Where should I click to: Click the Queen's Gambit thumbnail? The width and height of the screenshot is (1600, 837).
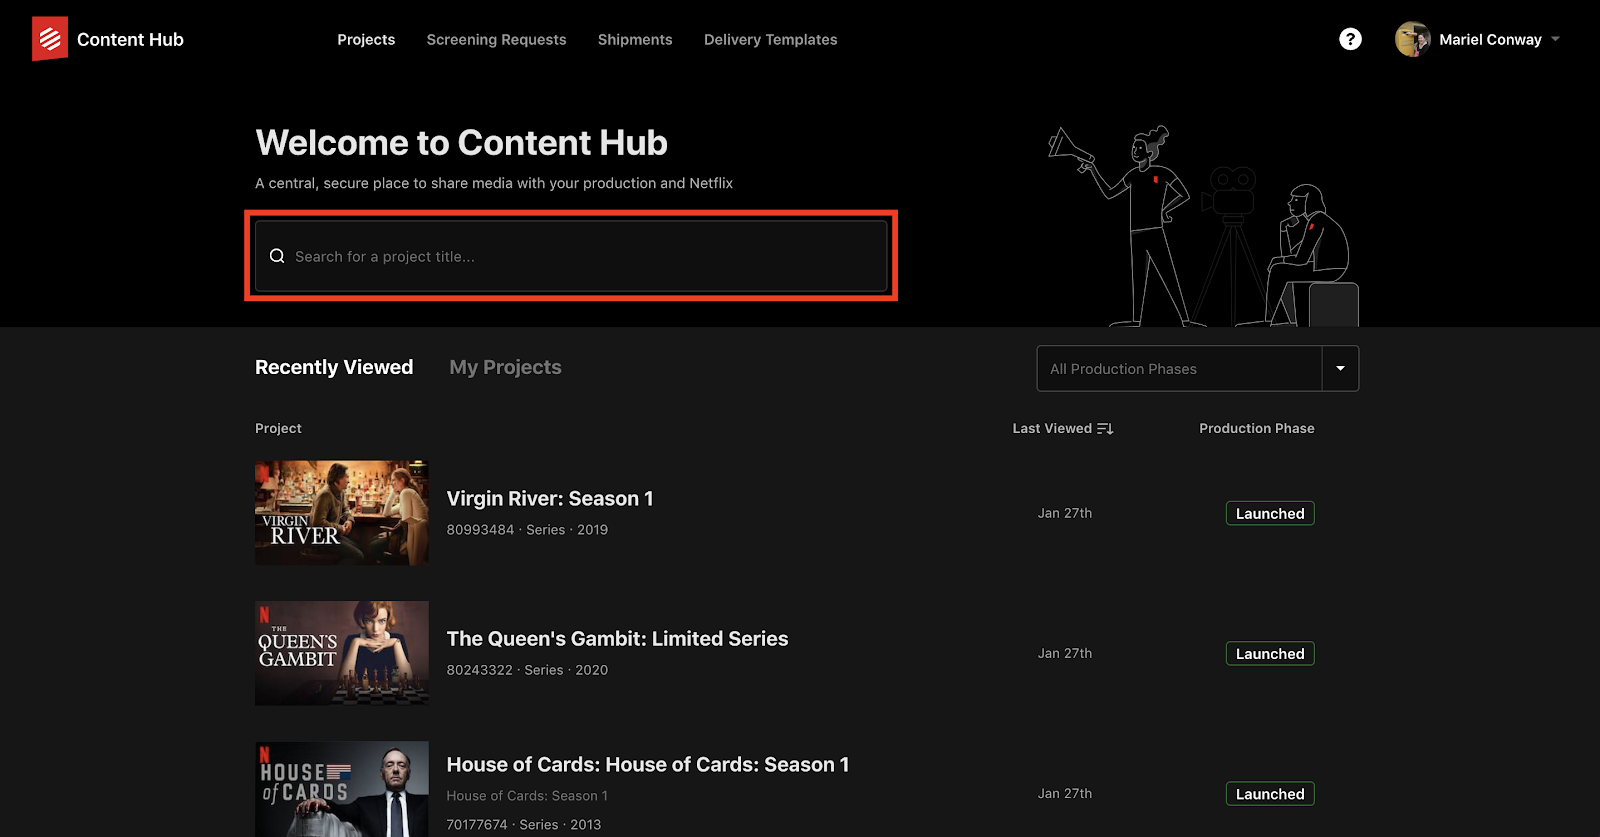pos(342,653)
